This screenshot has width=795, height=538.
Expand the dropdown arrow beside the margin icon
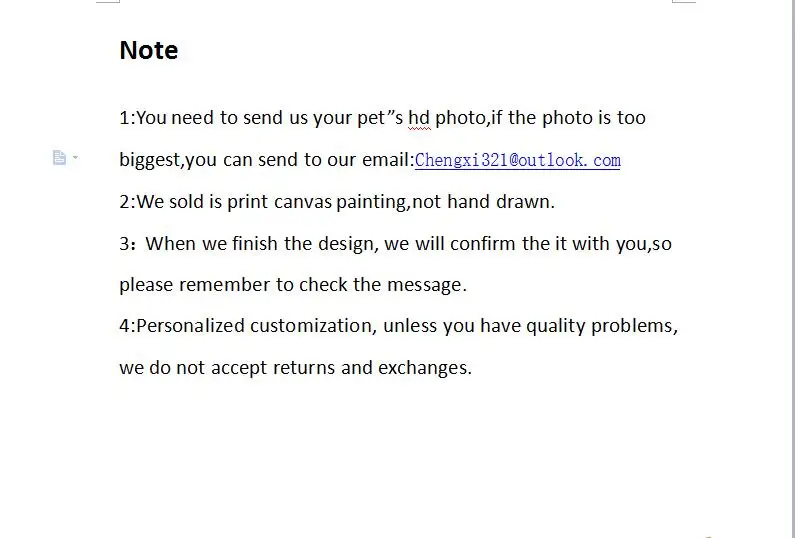point(76,157)
